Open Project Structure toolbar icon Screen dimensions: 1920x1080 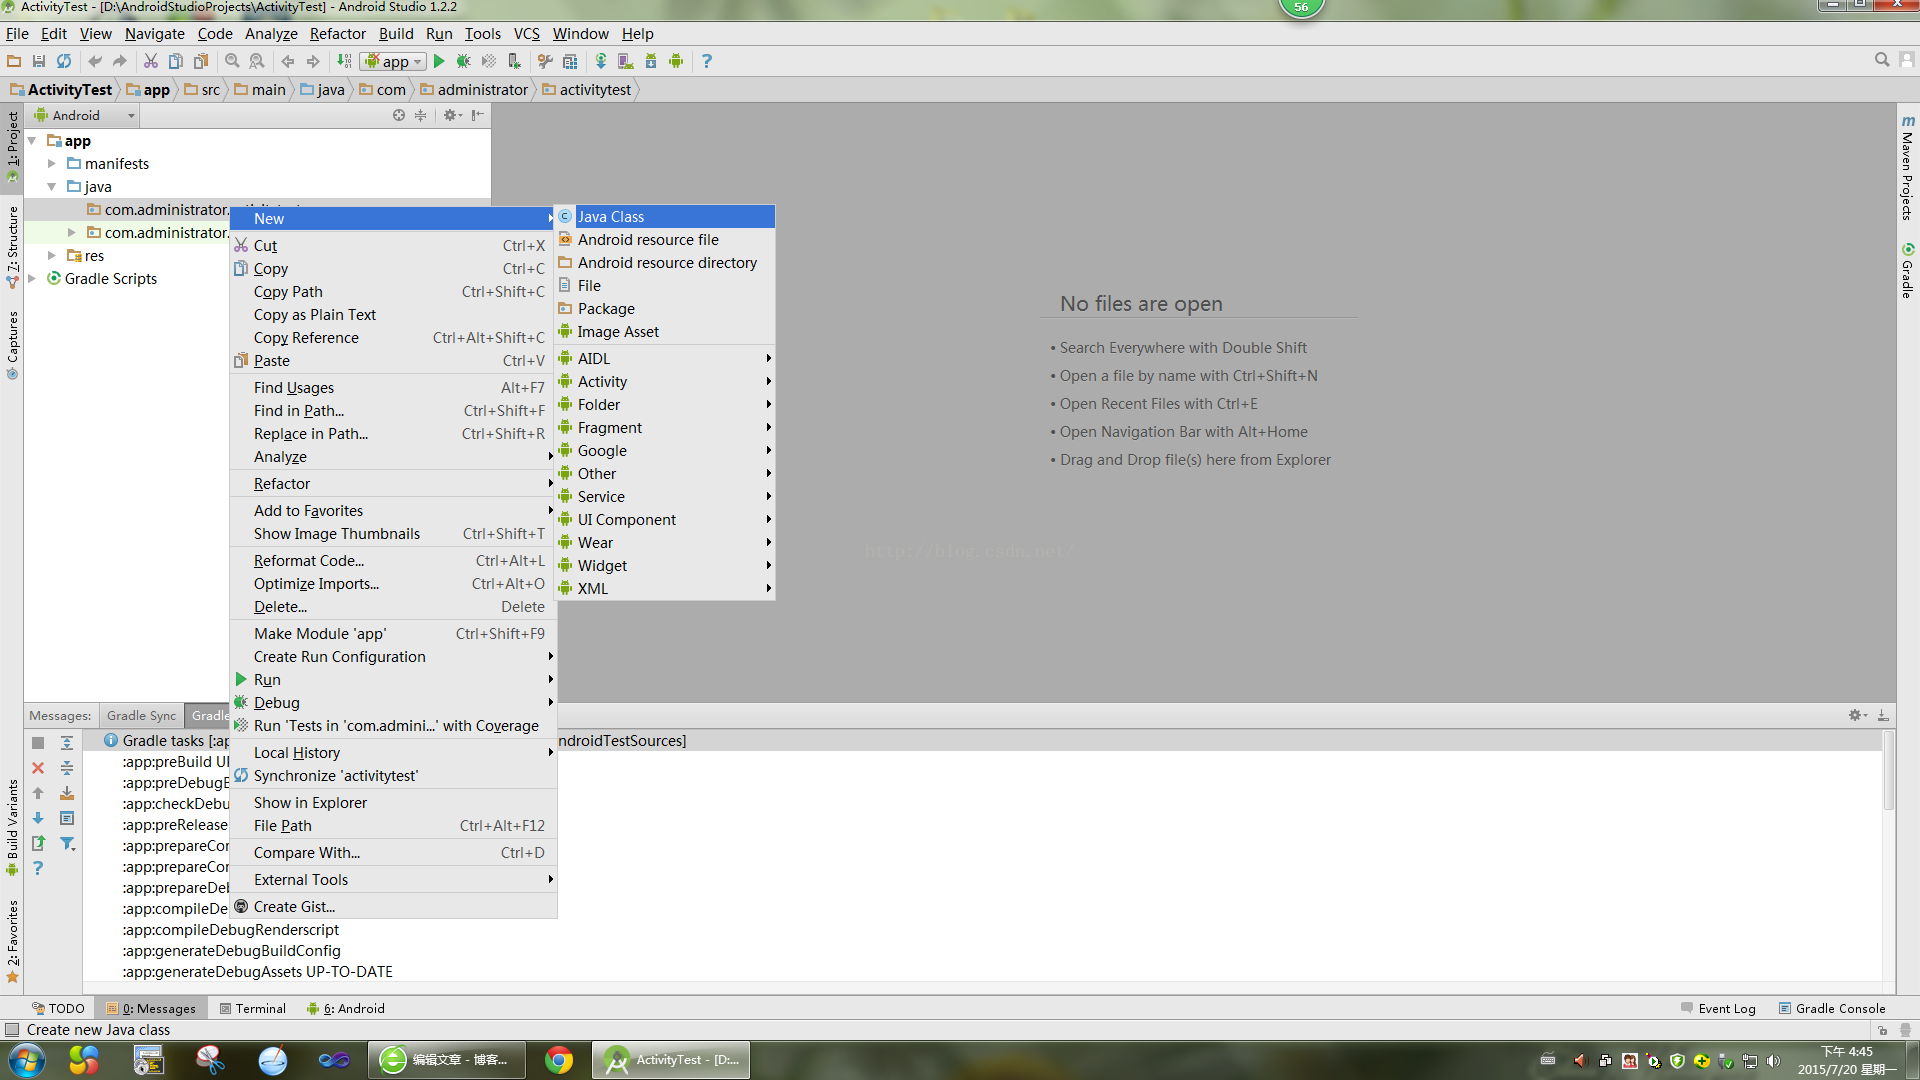coord(570,61)
